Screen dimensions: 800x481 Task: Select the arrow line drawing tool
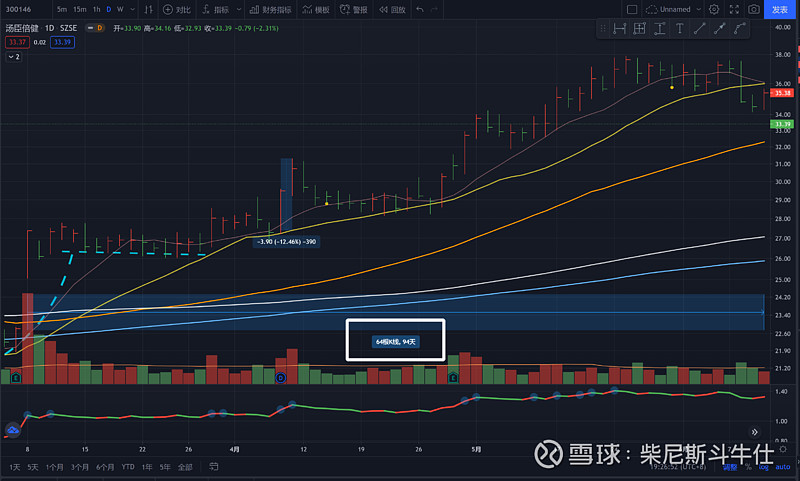click(x=719, y=29)
